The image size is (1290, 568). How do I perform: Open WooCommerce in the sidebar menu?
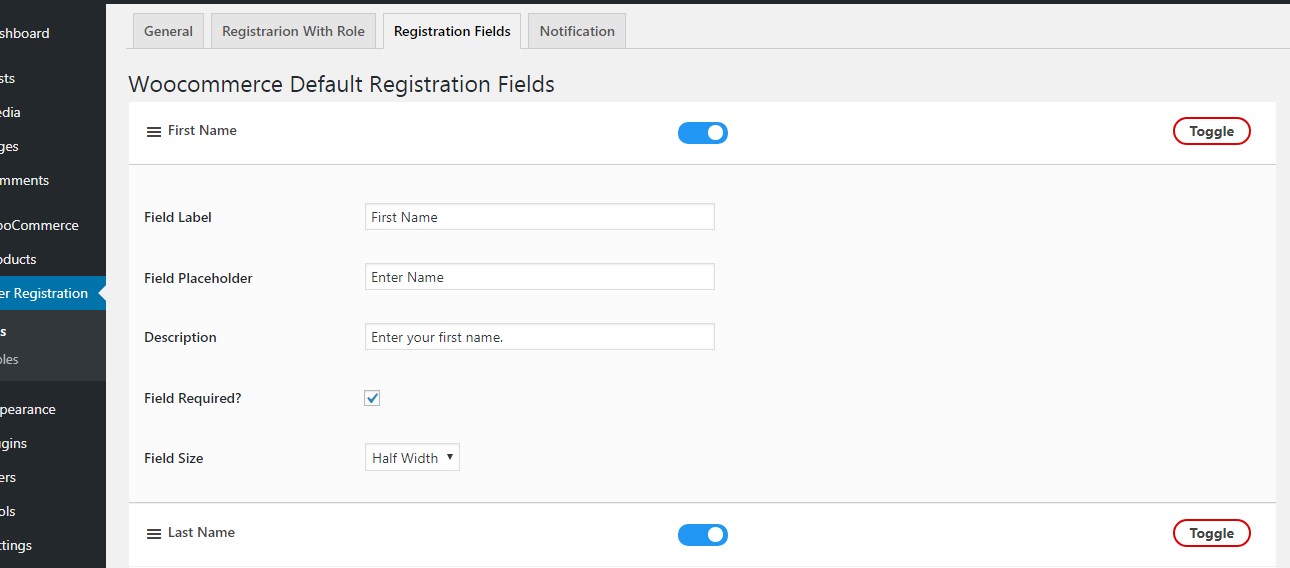(x=40, y=225)
